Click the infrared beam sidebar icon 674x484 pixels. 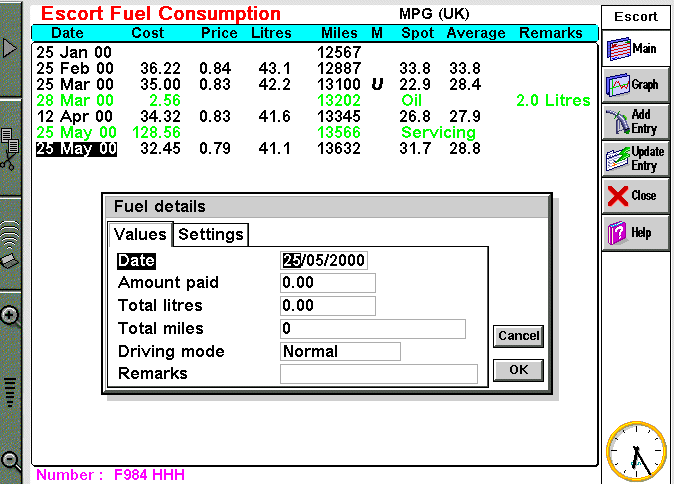(10, 244)
